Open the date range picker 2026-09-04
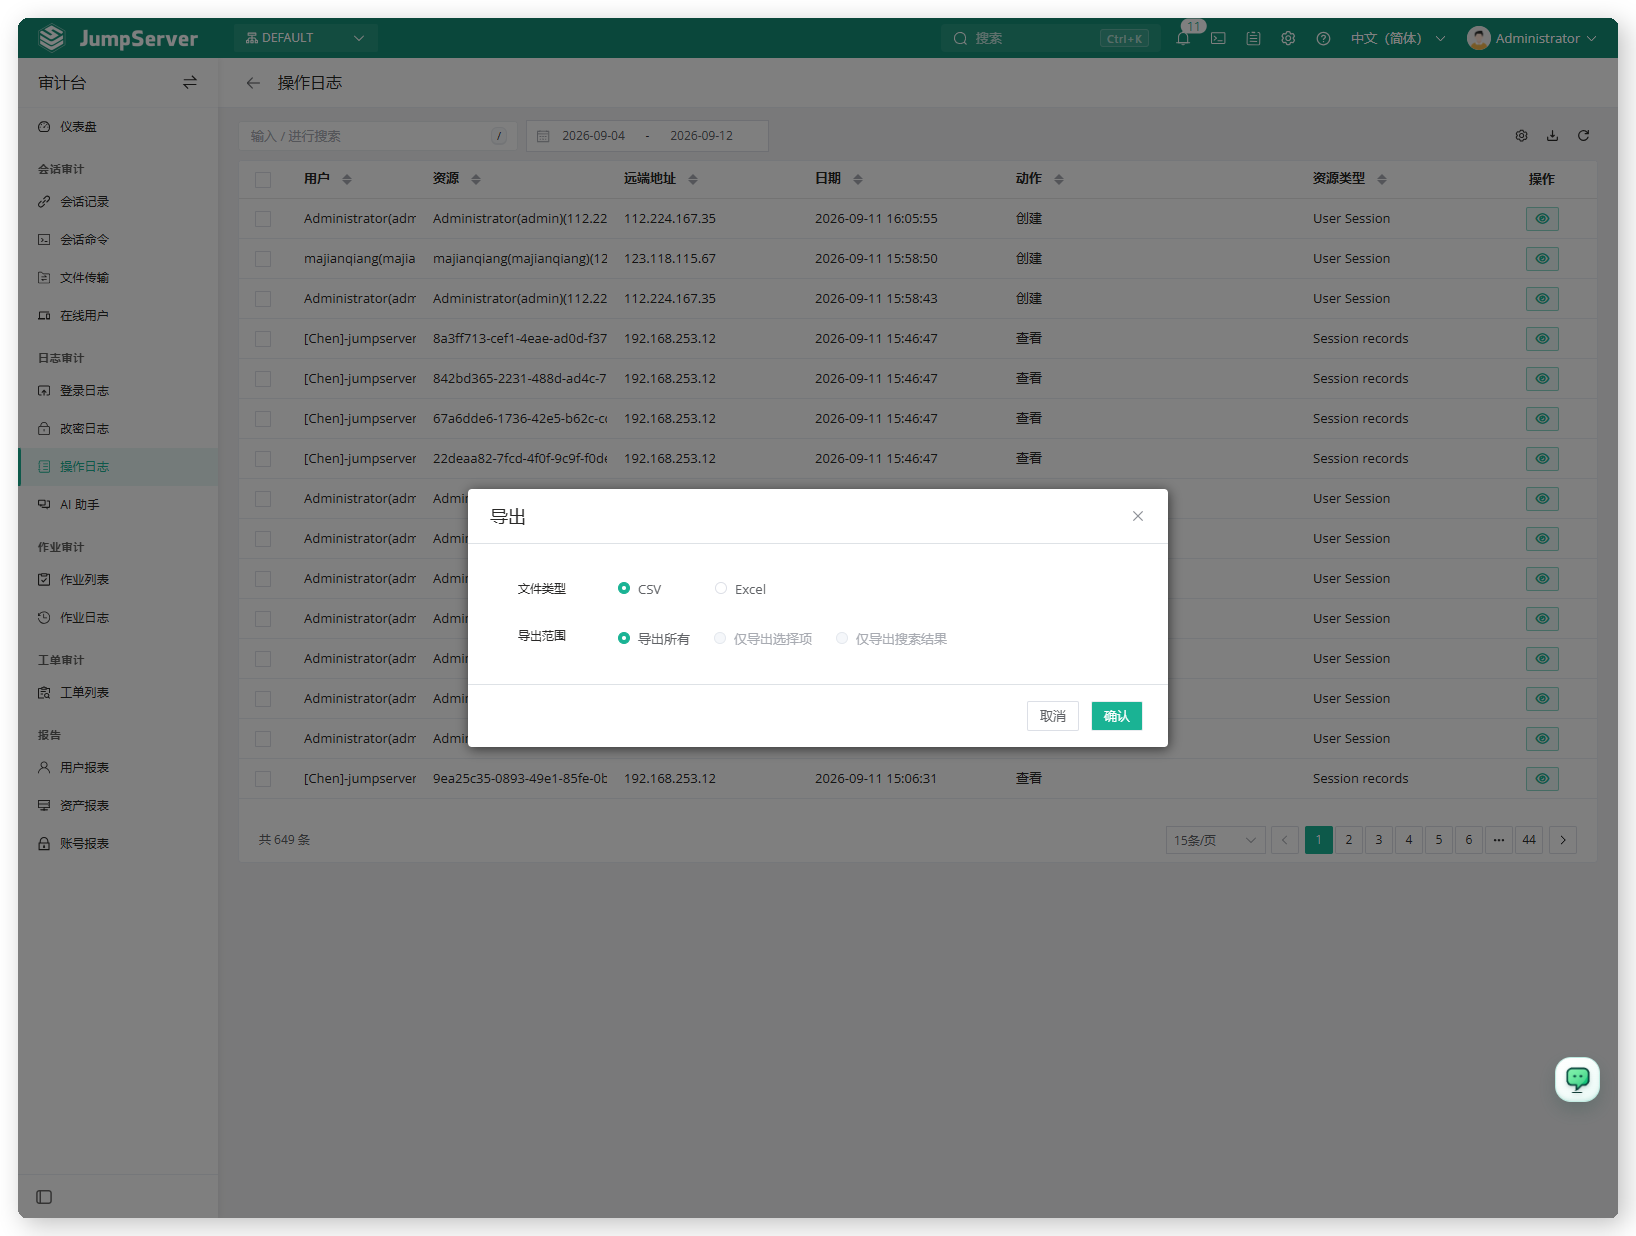1636x1236 pixels. pyautogui.click(x=647, y=136)
